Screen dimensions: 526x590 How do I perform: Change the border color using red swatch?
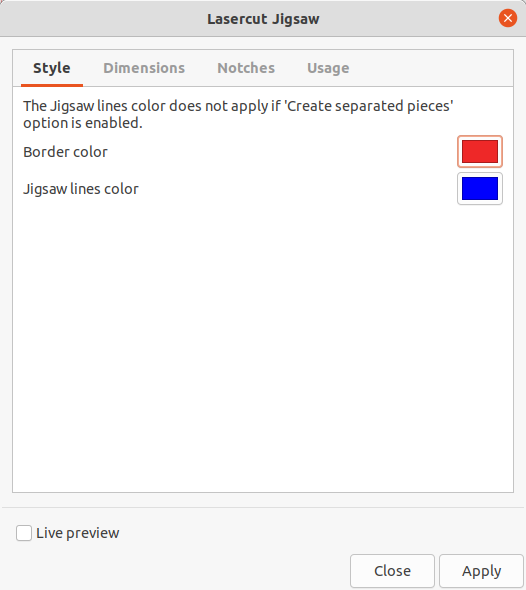480,151
